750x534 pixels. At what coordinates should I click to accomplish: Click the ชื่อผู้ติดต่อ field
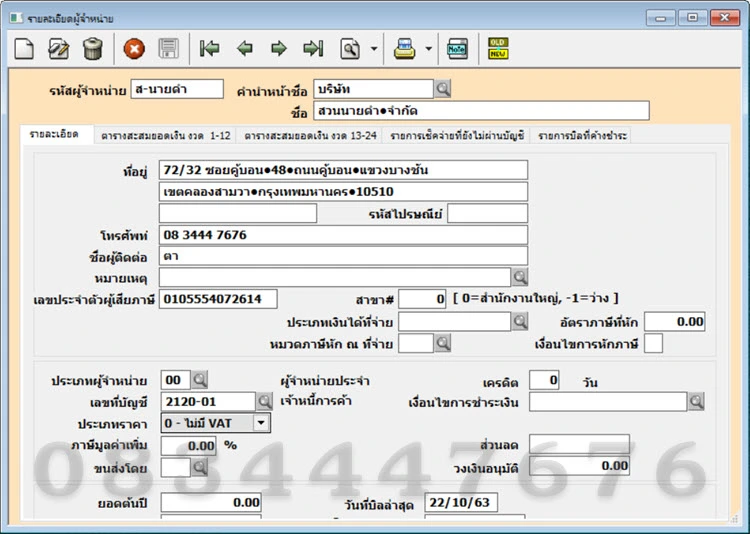tap(343, 256)
